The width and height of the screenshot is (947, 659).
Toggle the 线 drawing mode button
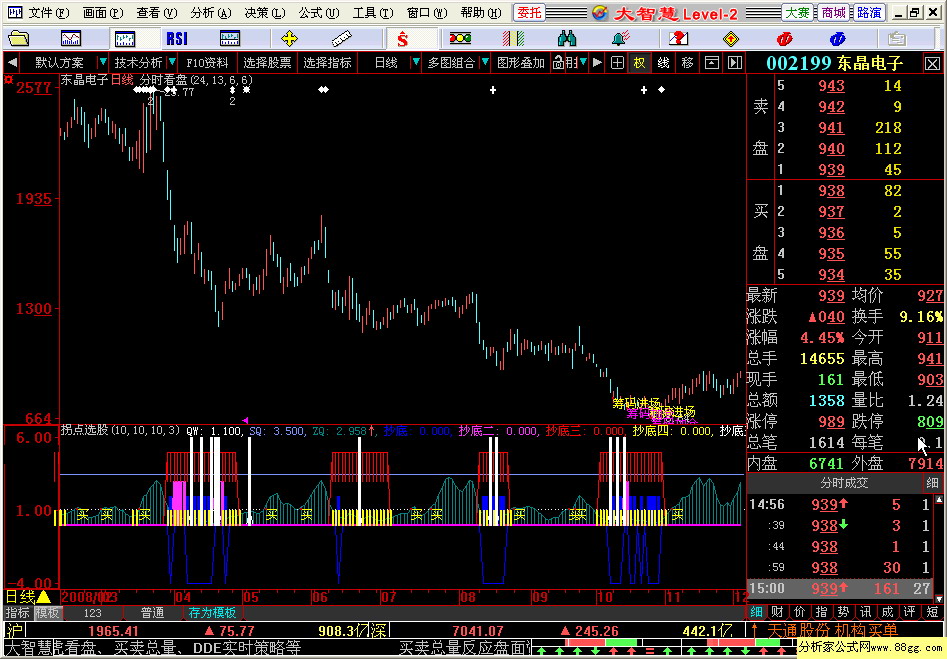point(663,62)
